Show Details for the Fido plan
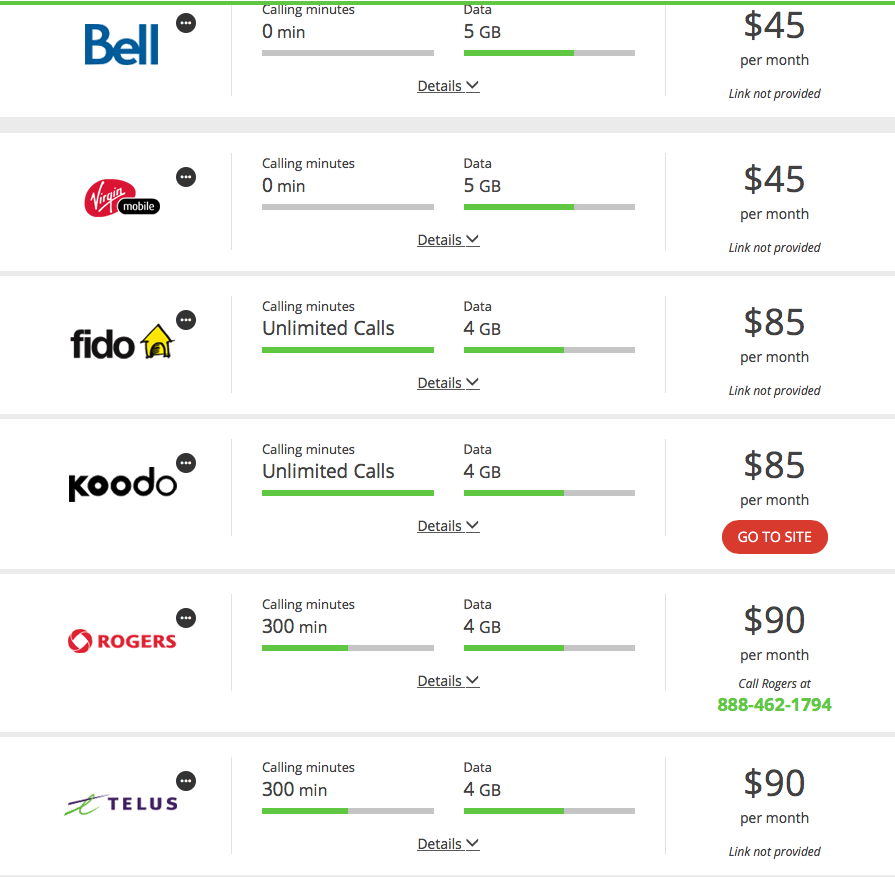 pos(448,383)
